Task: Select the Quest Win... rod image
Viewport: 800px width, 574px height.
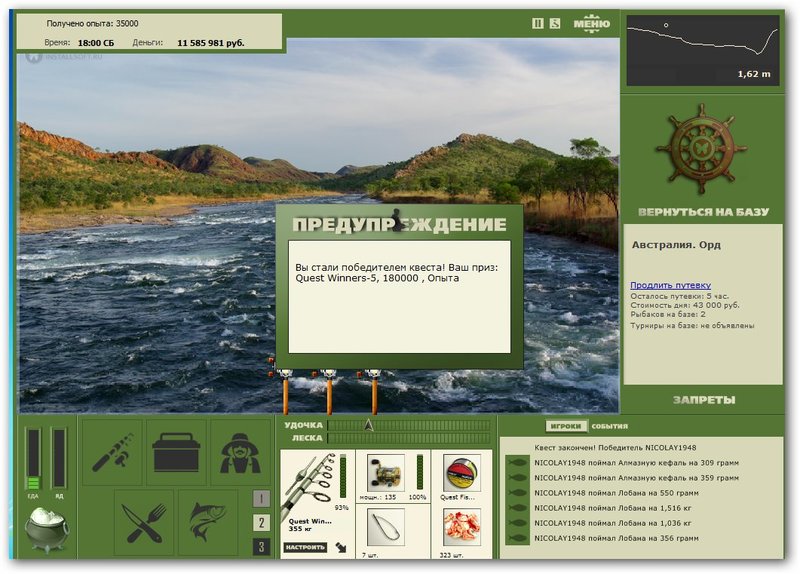Action: click(309, 483)
